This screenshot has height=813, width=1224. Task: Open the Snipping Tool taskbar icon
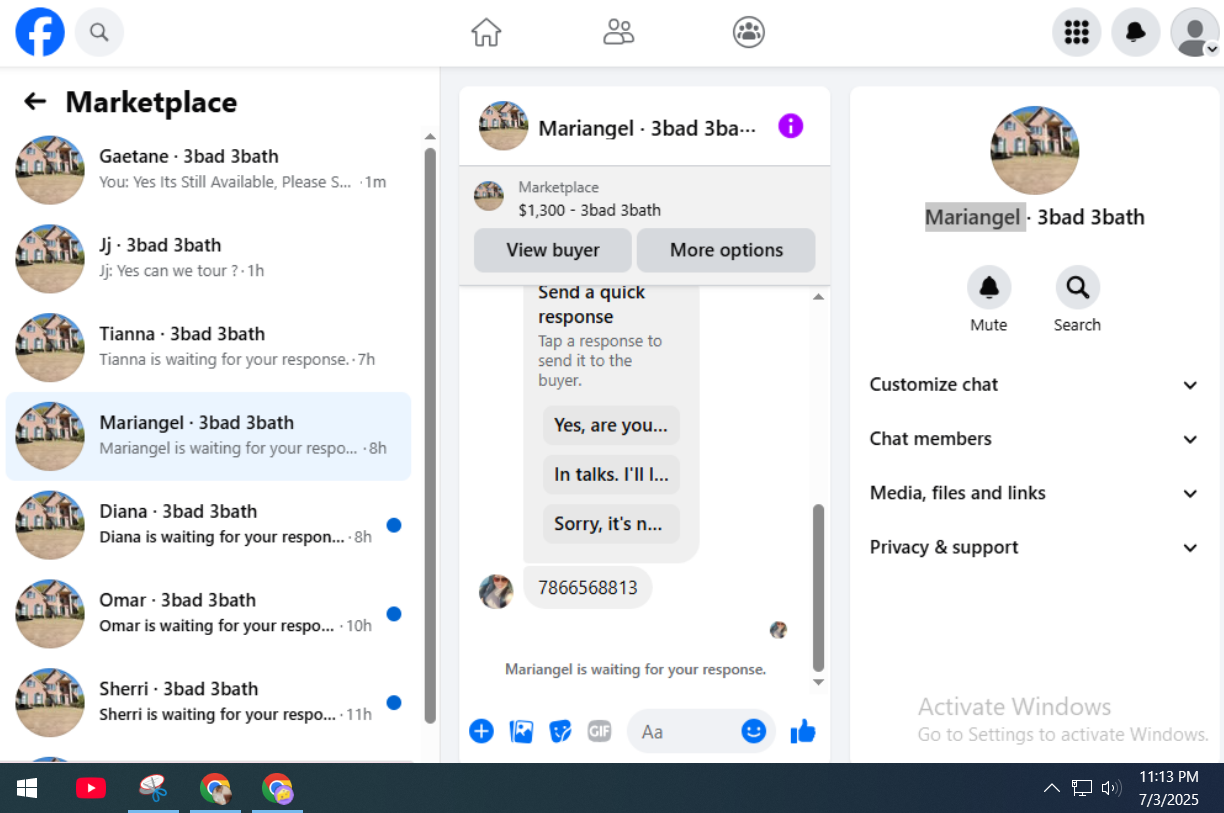point(153,788)
